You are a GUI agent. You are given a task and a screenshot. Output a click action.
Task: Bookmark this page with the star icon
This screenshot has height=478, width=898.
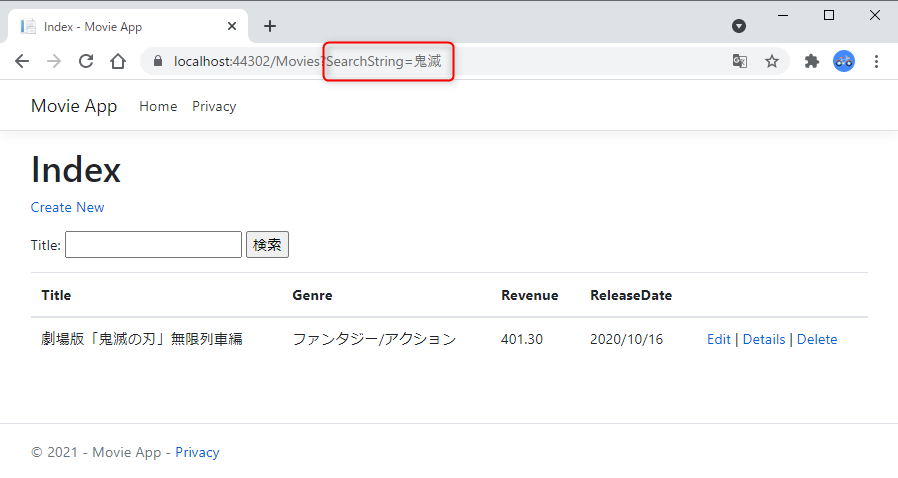point(772,61)
